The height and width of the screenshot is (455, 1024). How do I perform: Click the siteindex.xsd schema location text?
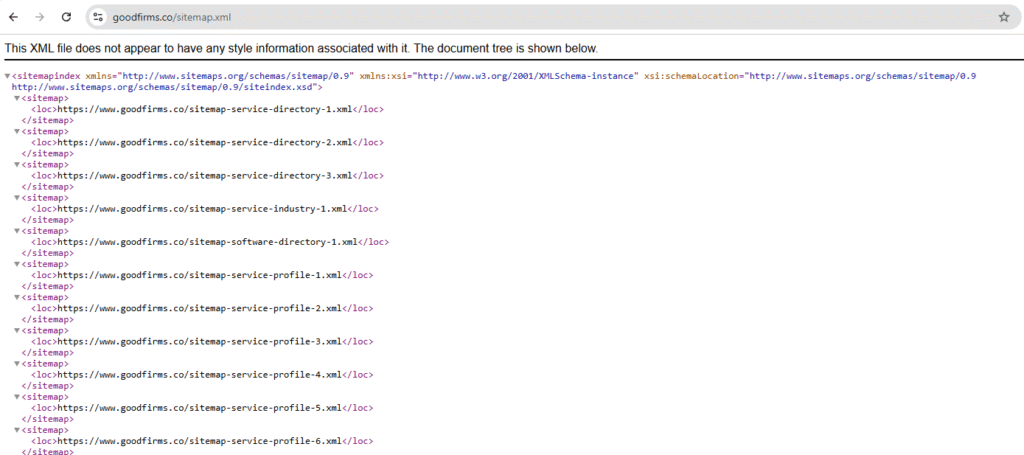click(164, 87)
